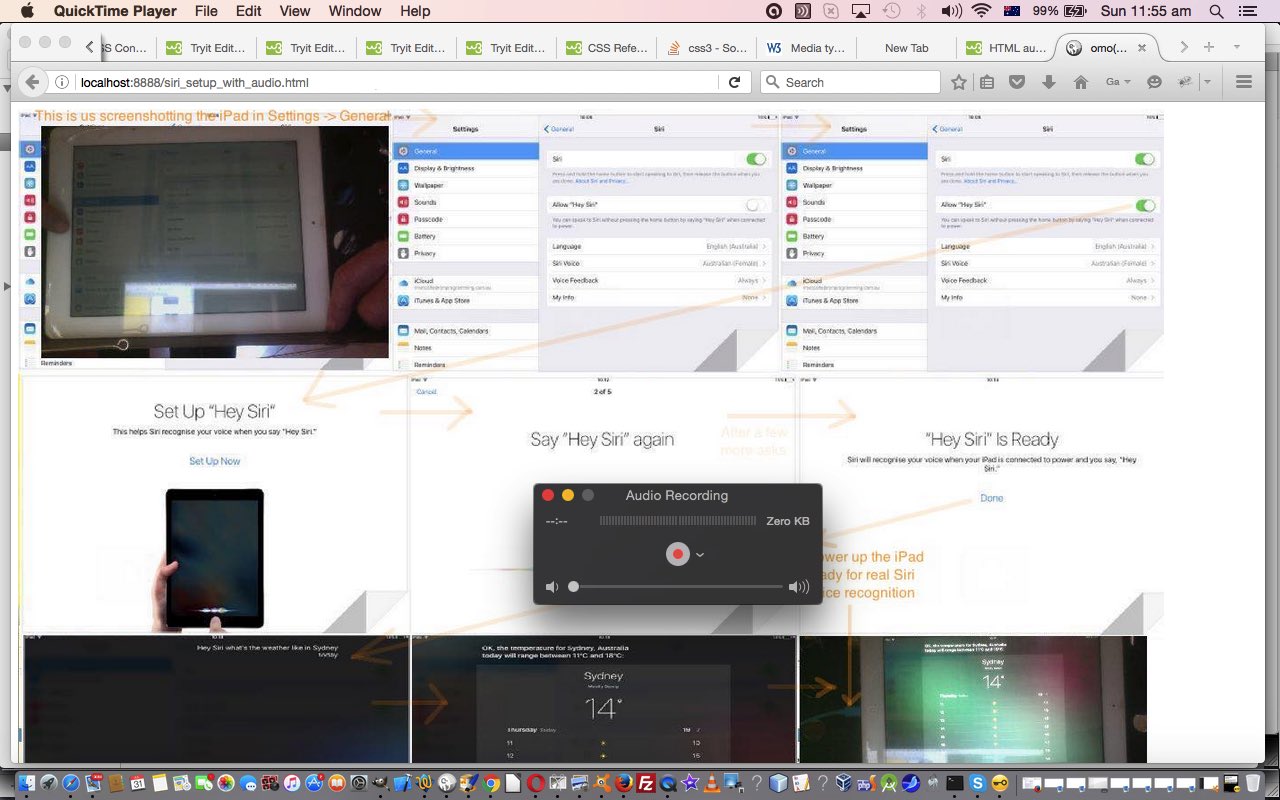The width and height of the screenshot is (1280, 800).
Task: Click Done in Hey Siri Is Ready screenshot
Action: (x=991, y=498)
